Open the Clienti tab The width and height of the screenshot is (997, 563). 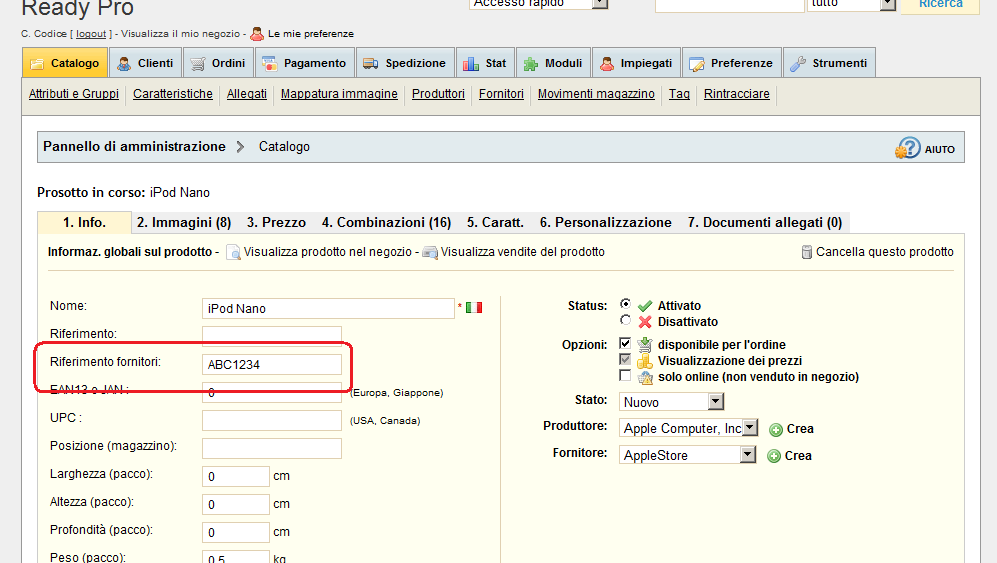pyautogui.click(x=146, y=63)
